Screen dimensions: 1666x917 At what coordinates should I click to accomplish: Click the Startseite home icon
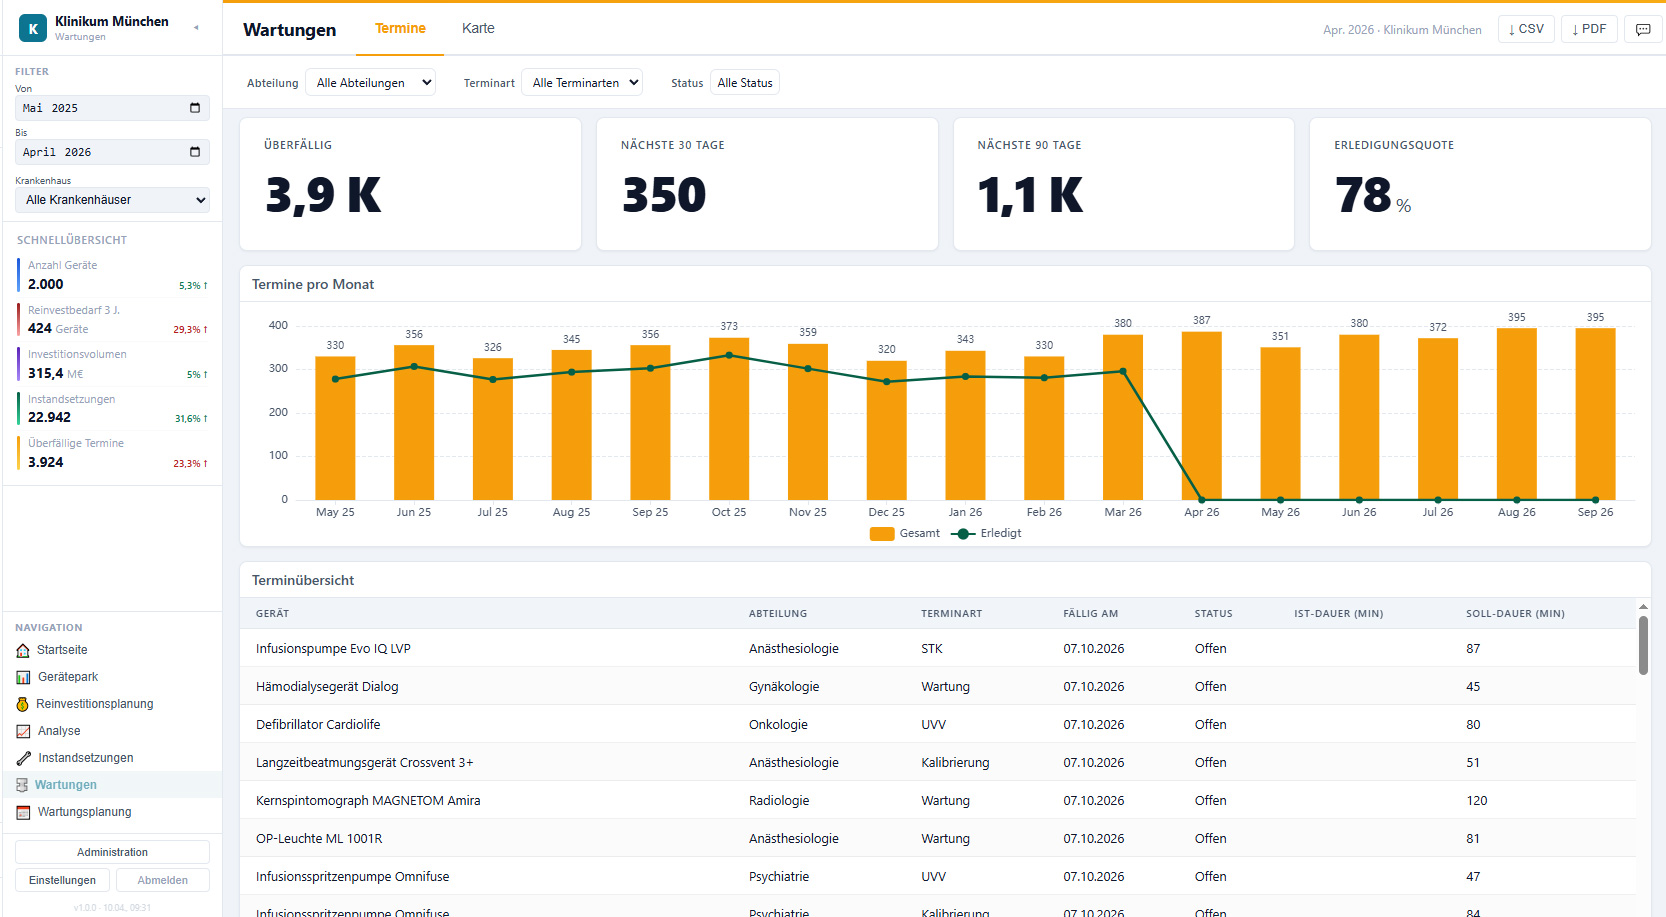pos(23,650)
